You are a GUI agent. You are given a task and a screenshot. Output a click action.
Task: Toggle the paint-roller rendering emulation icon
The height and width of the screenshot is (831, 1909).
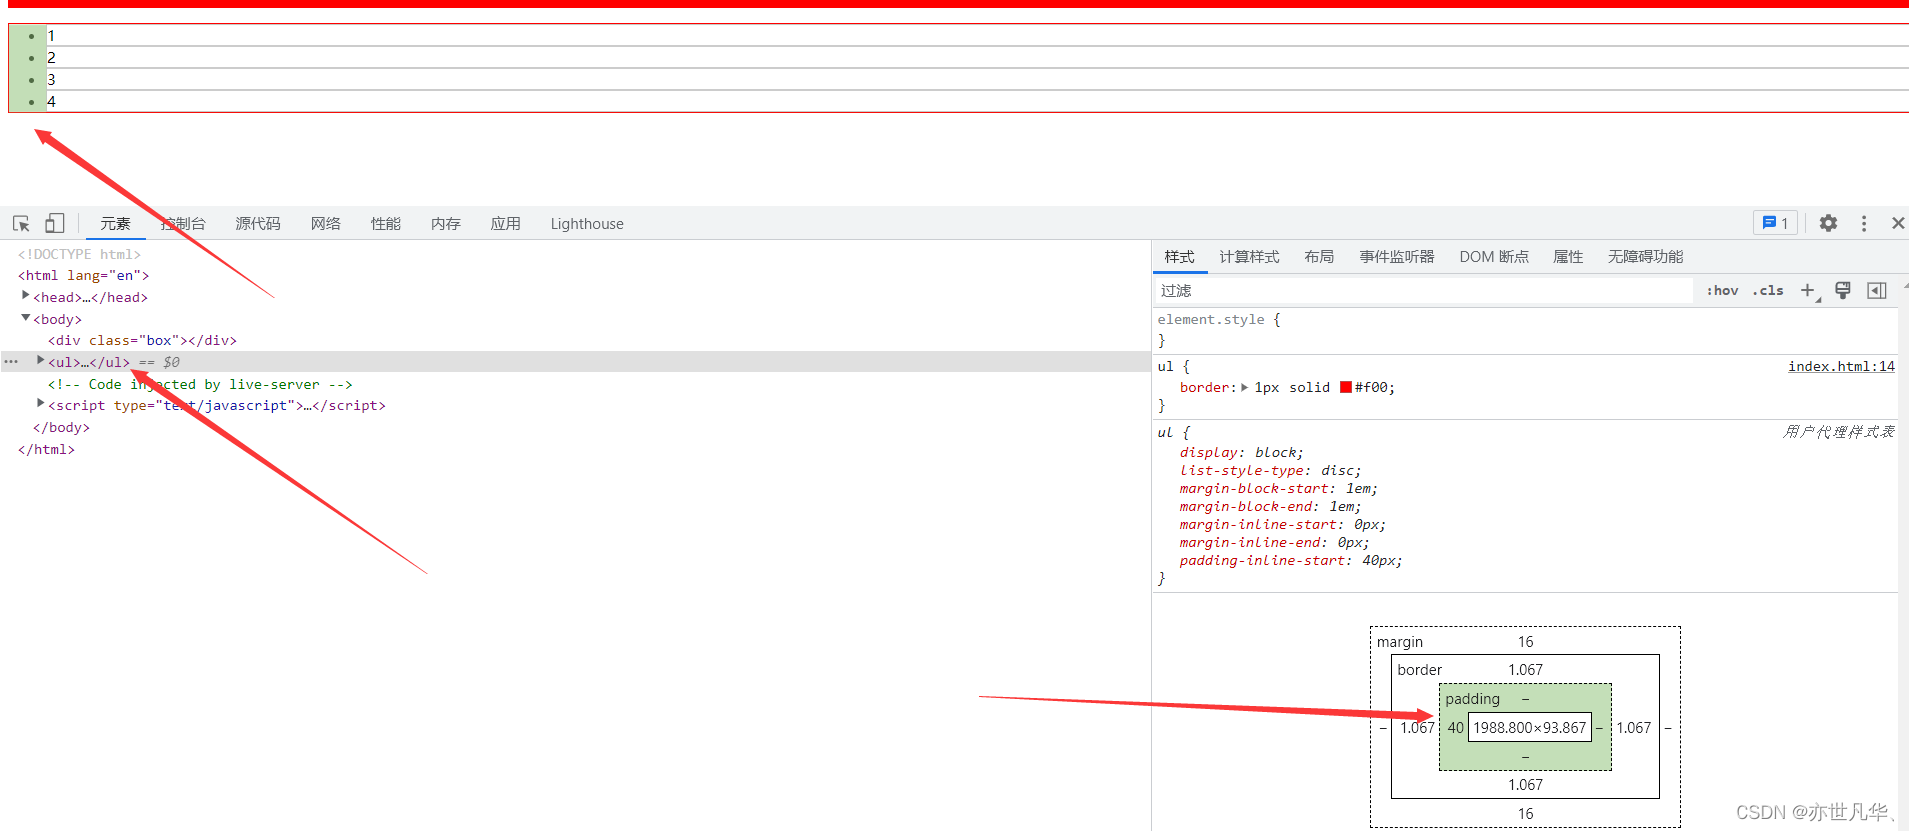click(x=1843, y=290)
